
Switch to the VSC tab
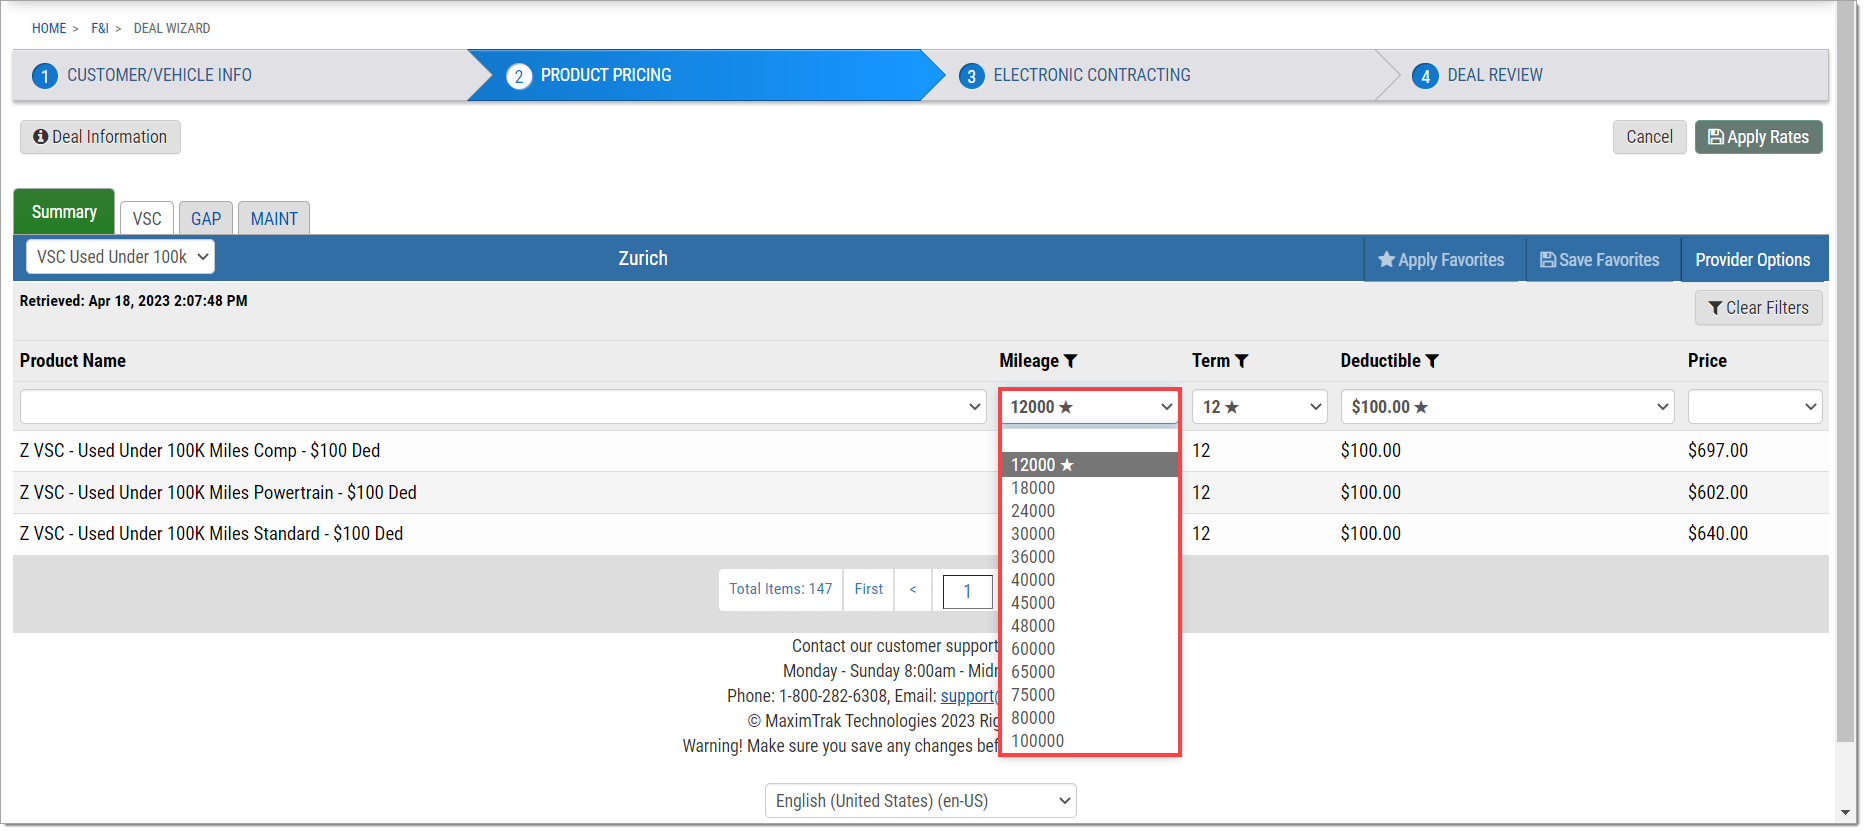[x=147, y=218]
